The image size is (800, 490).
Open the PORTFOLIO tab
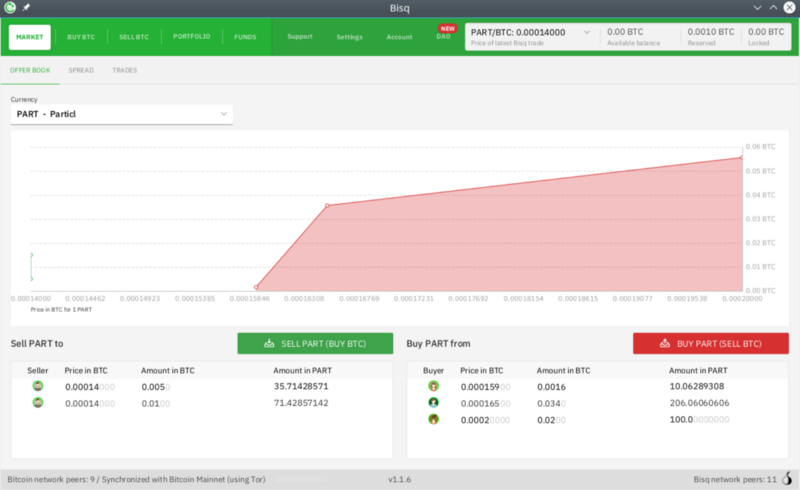point(191,36)
